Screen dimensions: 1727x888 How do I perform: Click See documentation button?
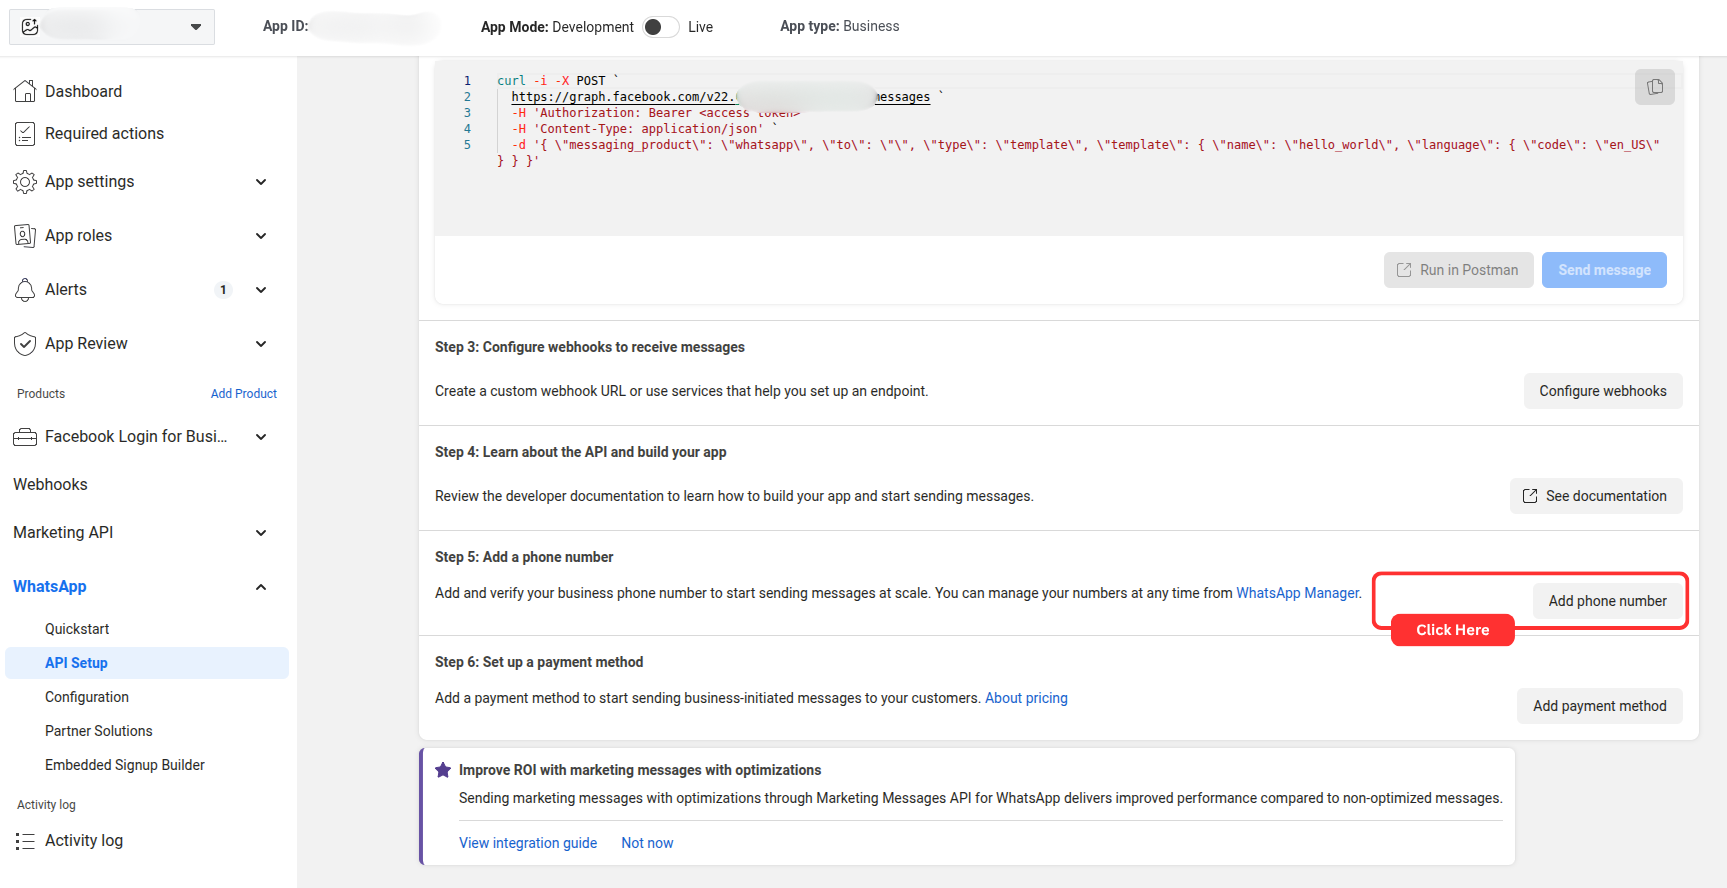pyautogui.click(x=1596, y=496)
